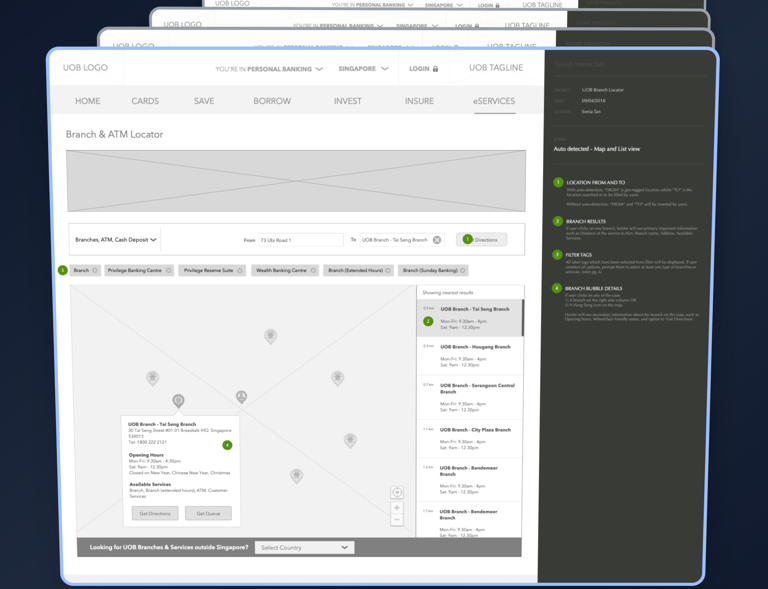Remove the Branch (Sunday Banking) filter tag

coord(462,270)
